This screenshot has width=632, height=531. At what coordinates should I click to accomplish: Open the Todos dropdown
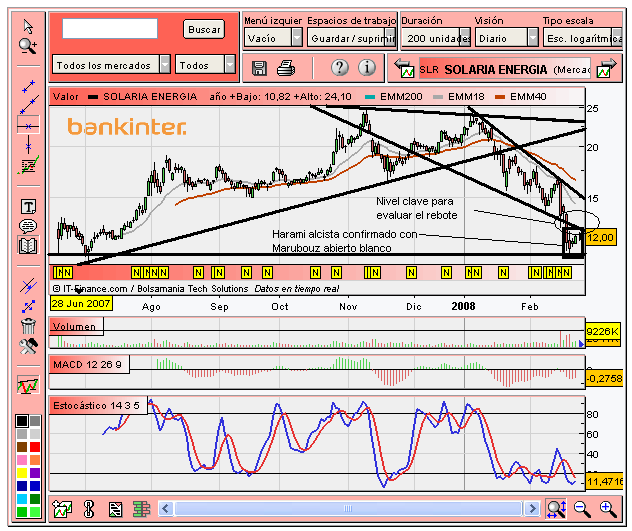[205, 65]
